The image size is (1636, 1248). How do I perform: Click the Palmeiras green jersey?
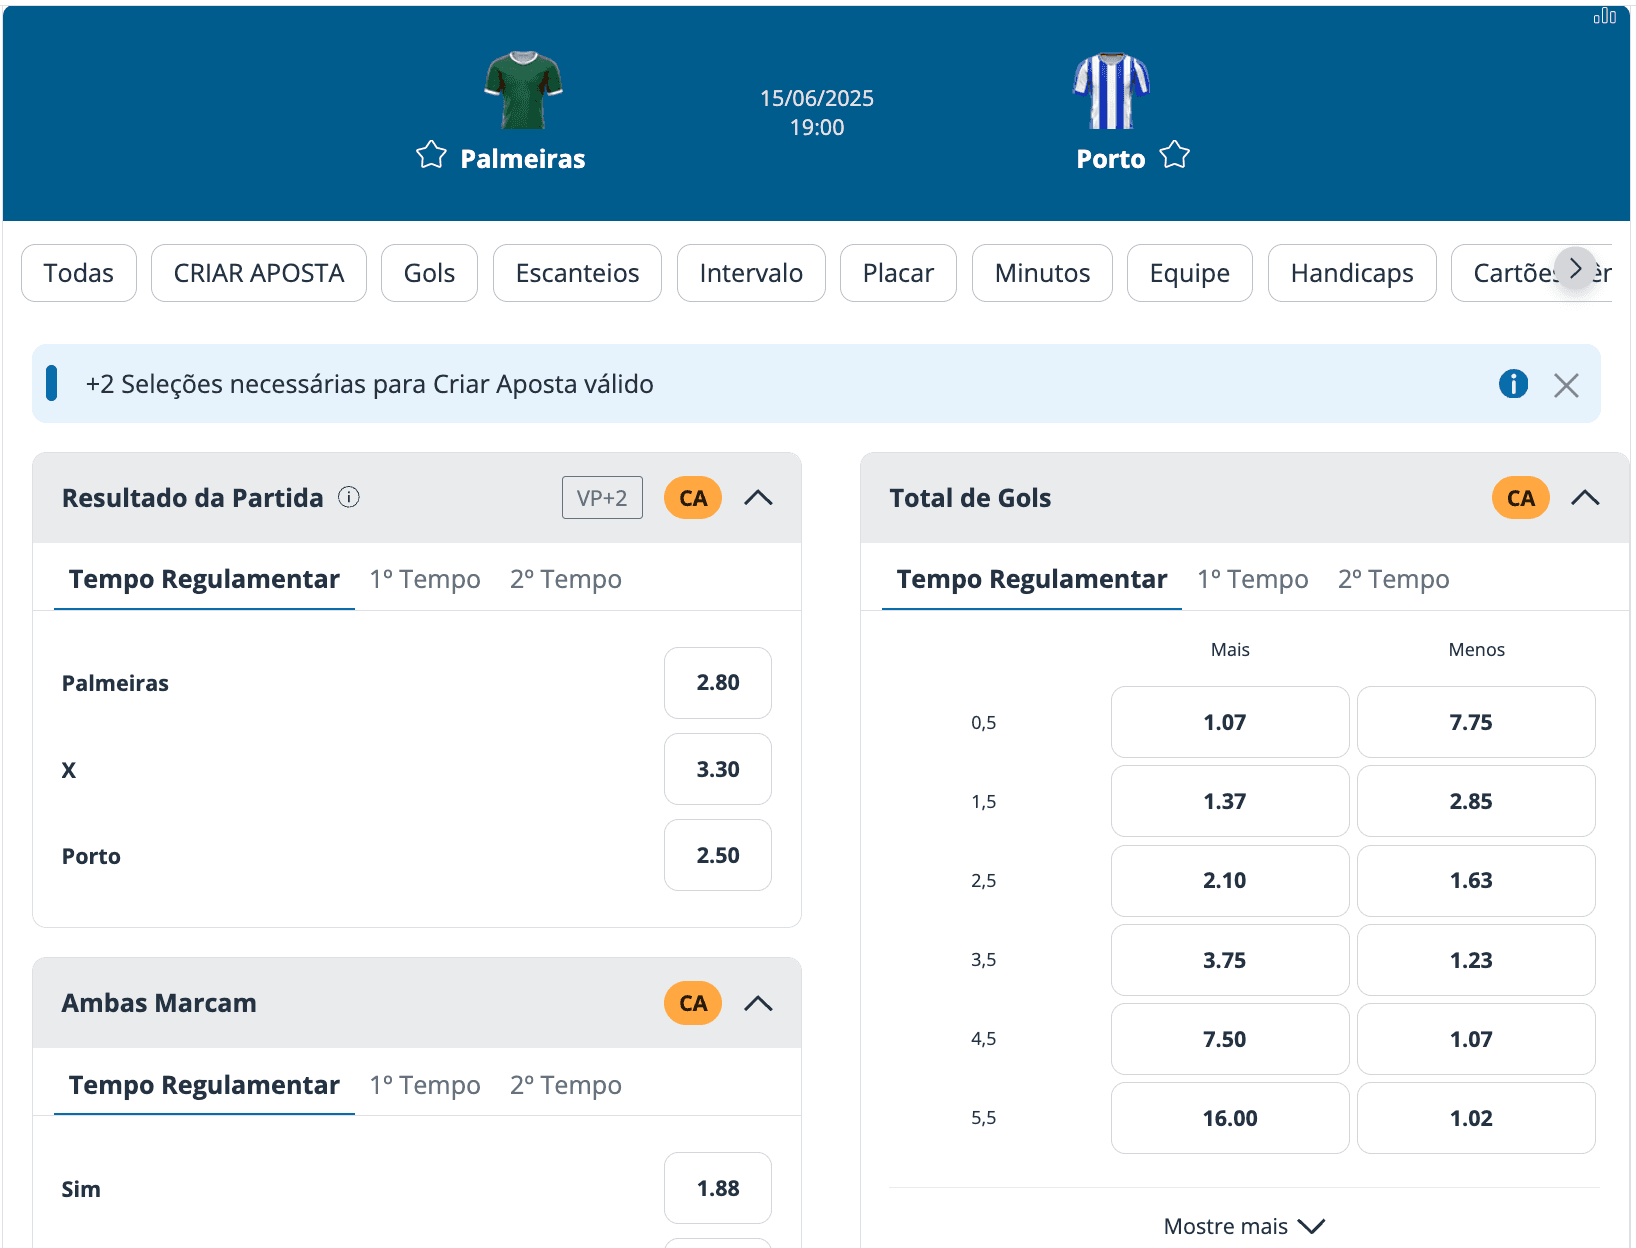click(x=523, y=90)
